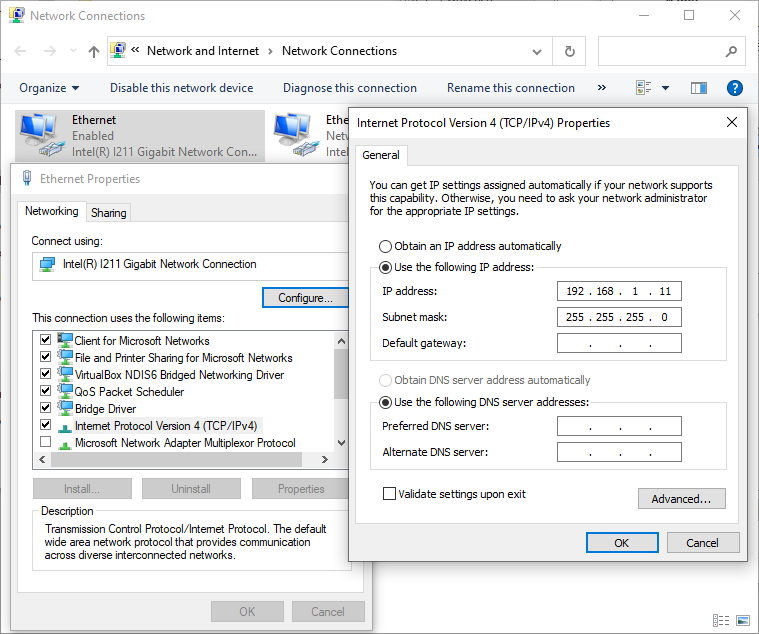Select the second Ethernet adapter icon
This screenshot has height=634, width=759.
tap(296, 135)
